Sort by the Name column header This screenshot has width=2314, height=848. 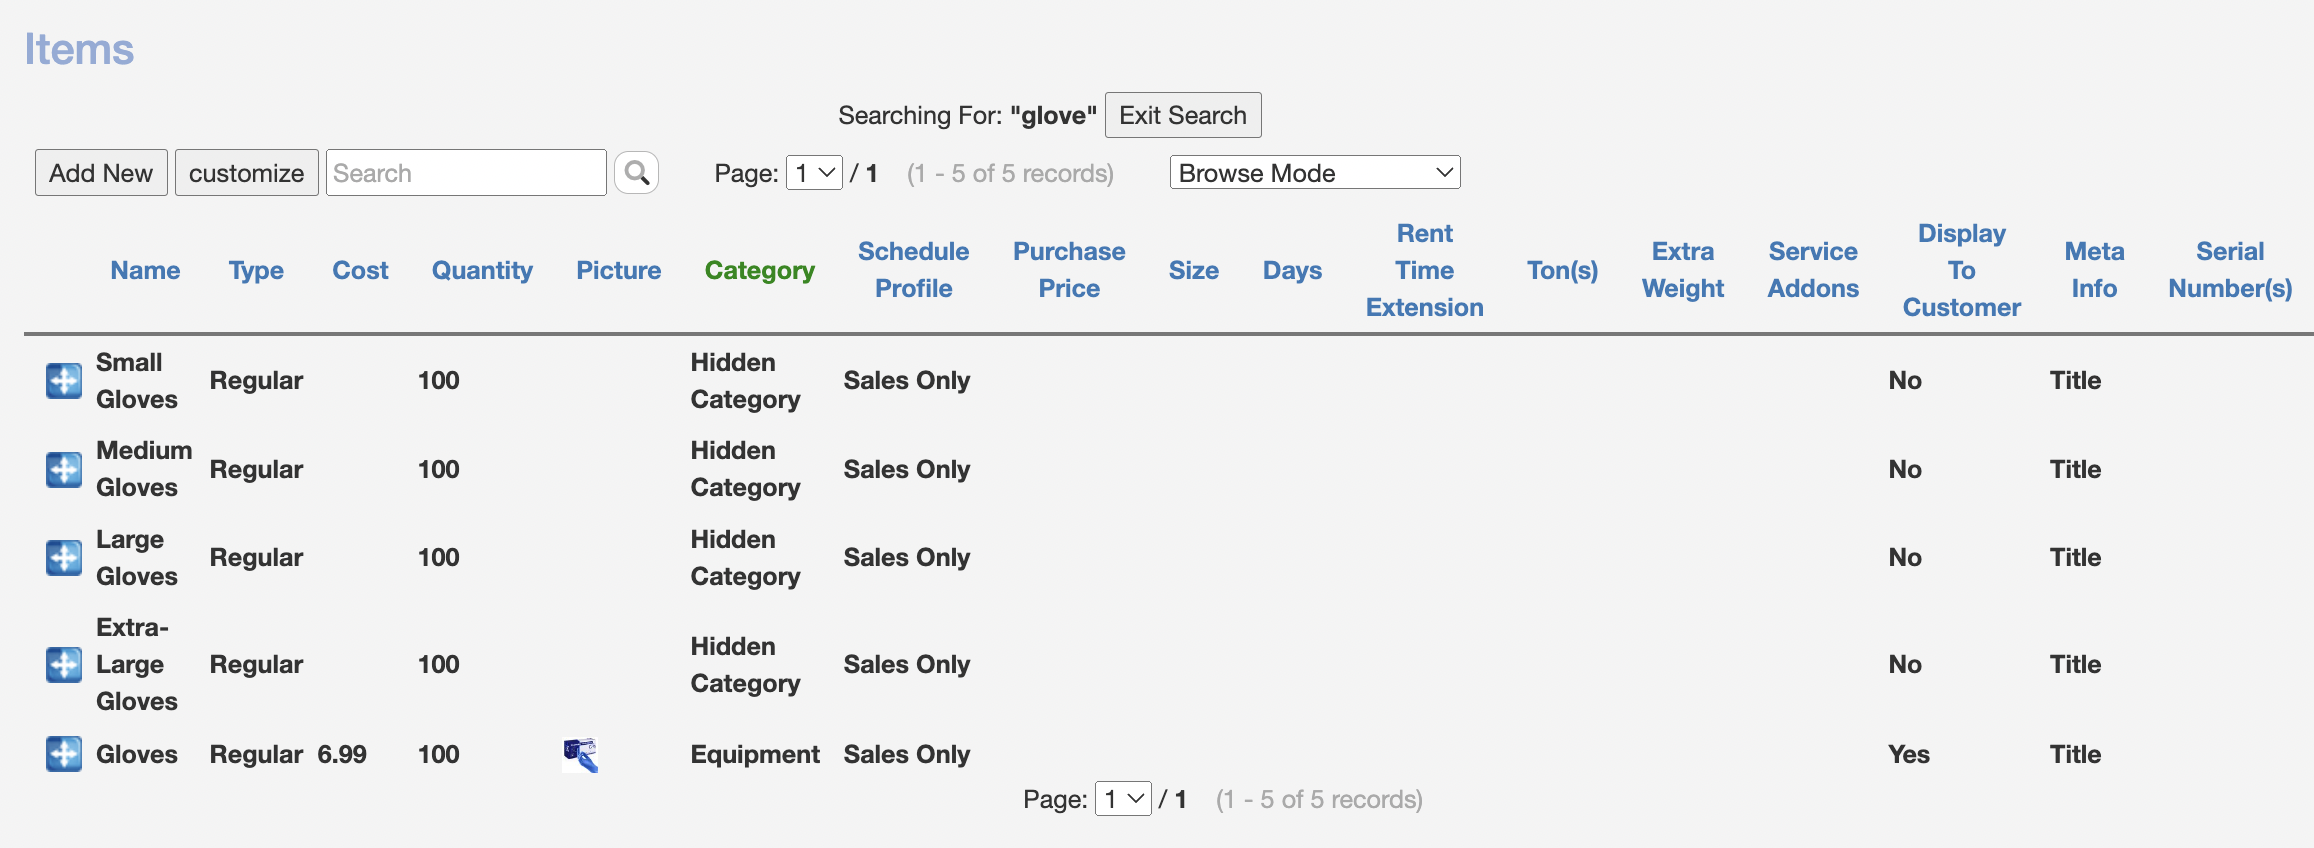[x=145, y=270]
